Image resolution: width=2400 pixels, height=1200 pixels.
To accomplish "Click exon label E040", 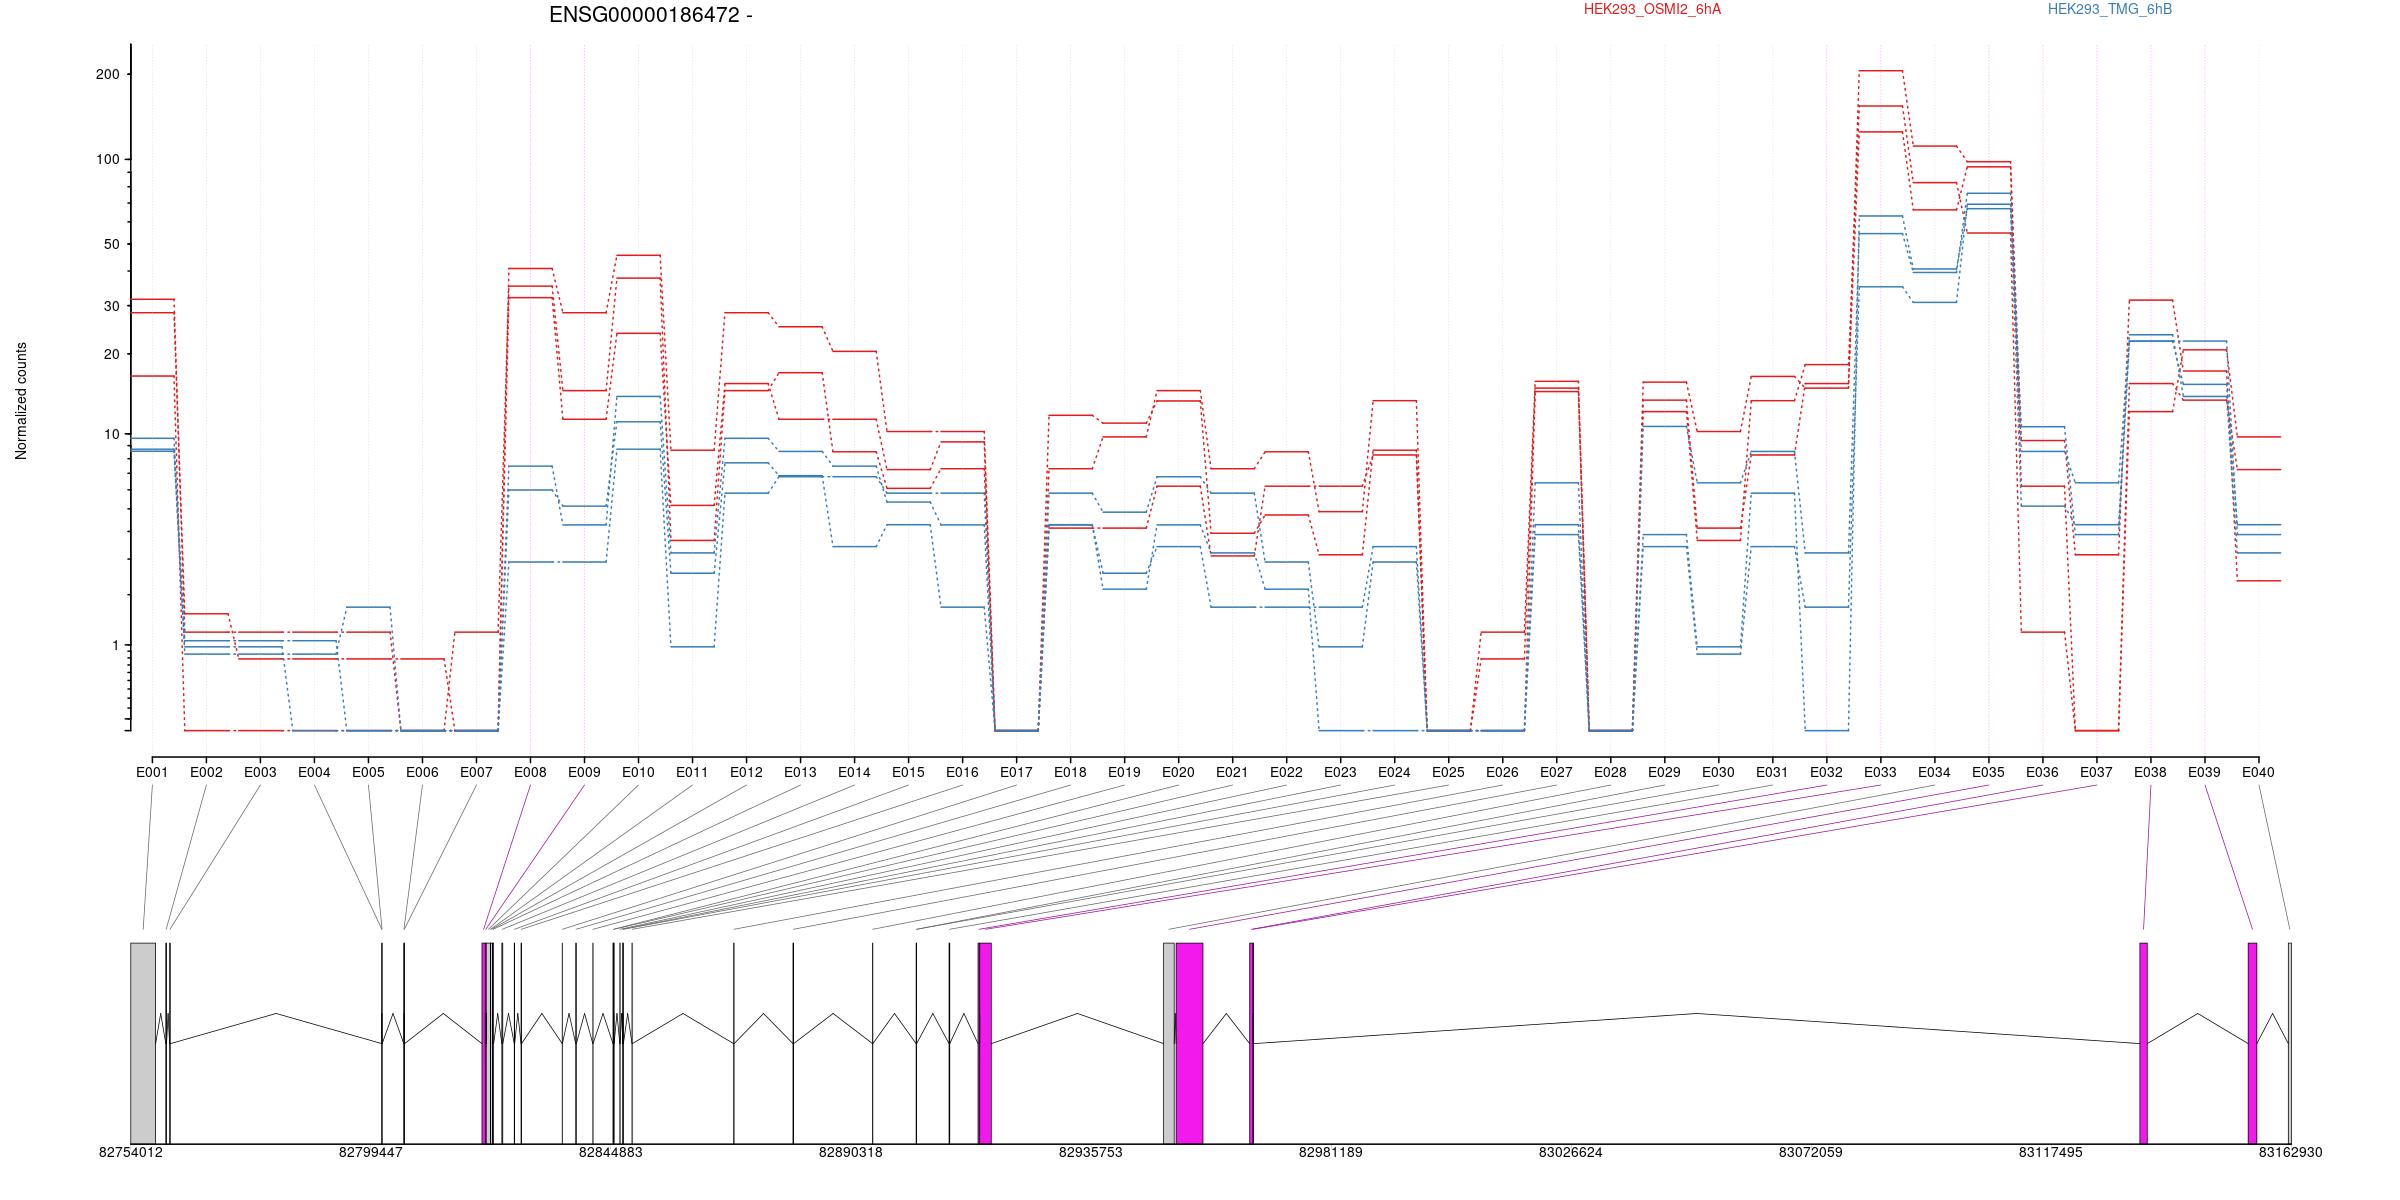I will point(2258,772).
